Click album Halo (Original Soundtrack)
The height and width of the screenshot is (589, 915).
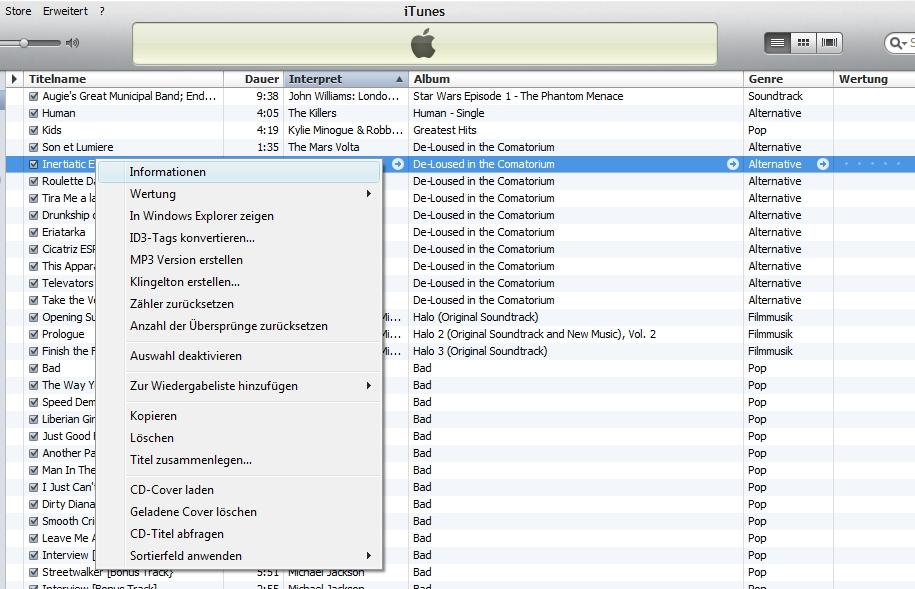point(476,317)
